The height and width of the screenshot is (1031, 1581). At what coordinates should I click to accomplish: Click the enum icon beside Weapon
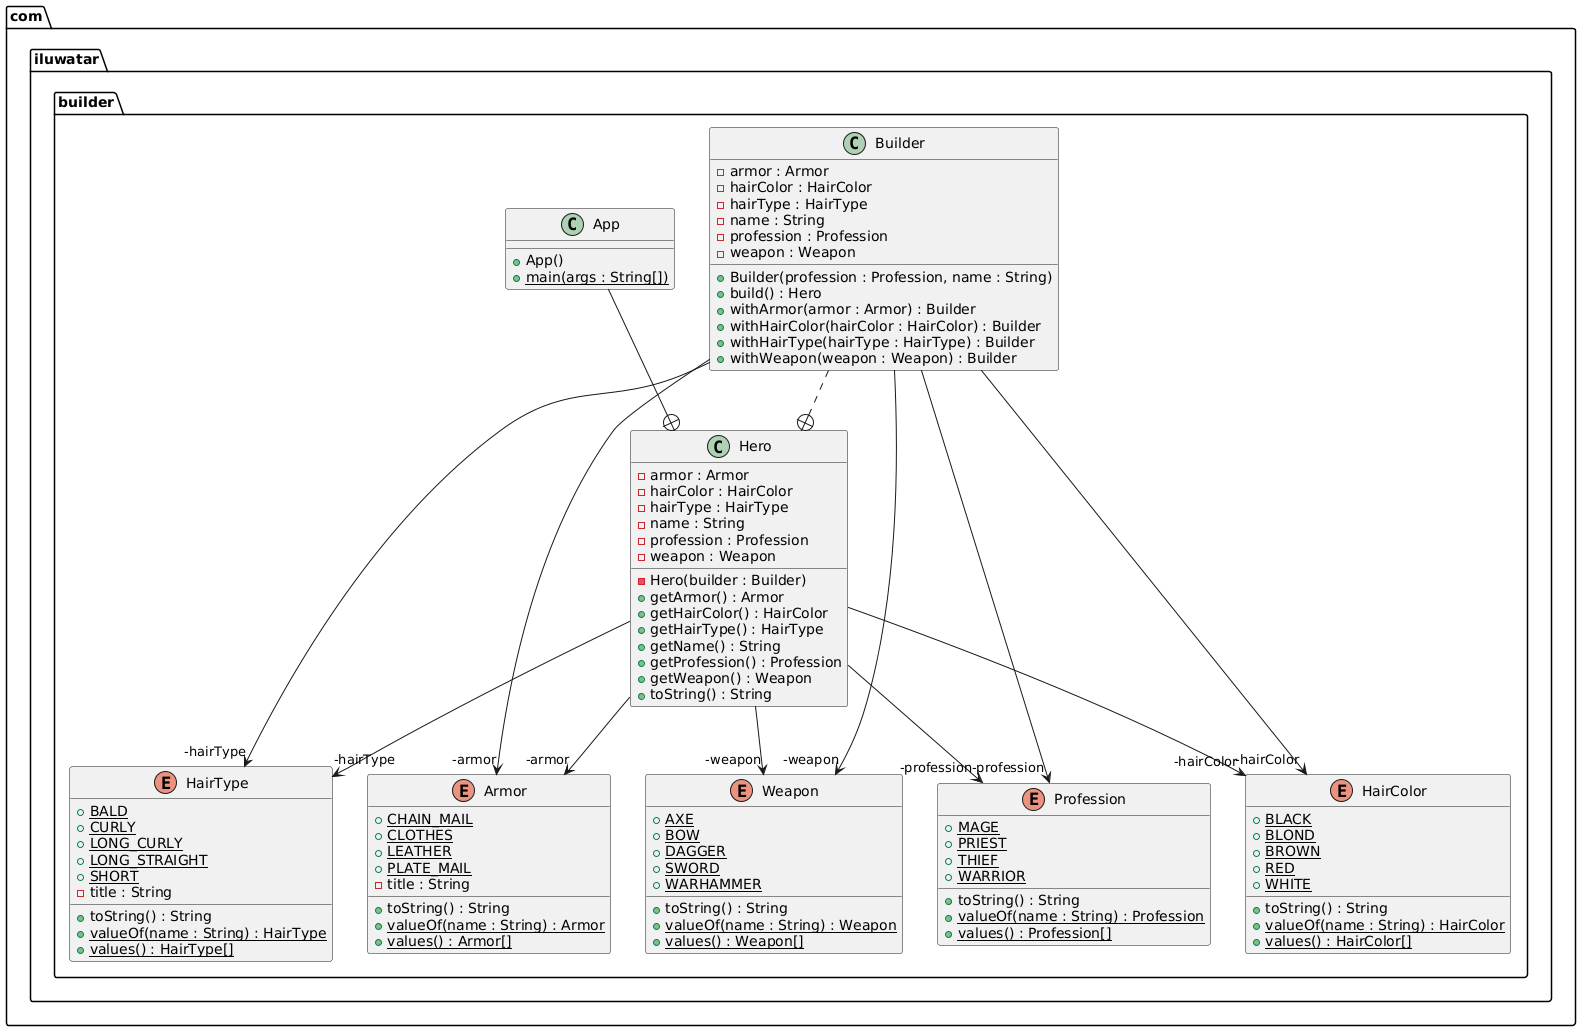(740, 790)
